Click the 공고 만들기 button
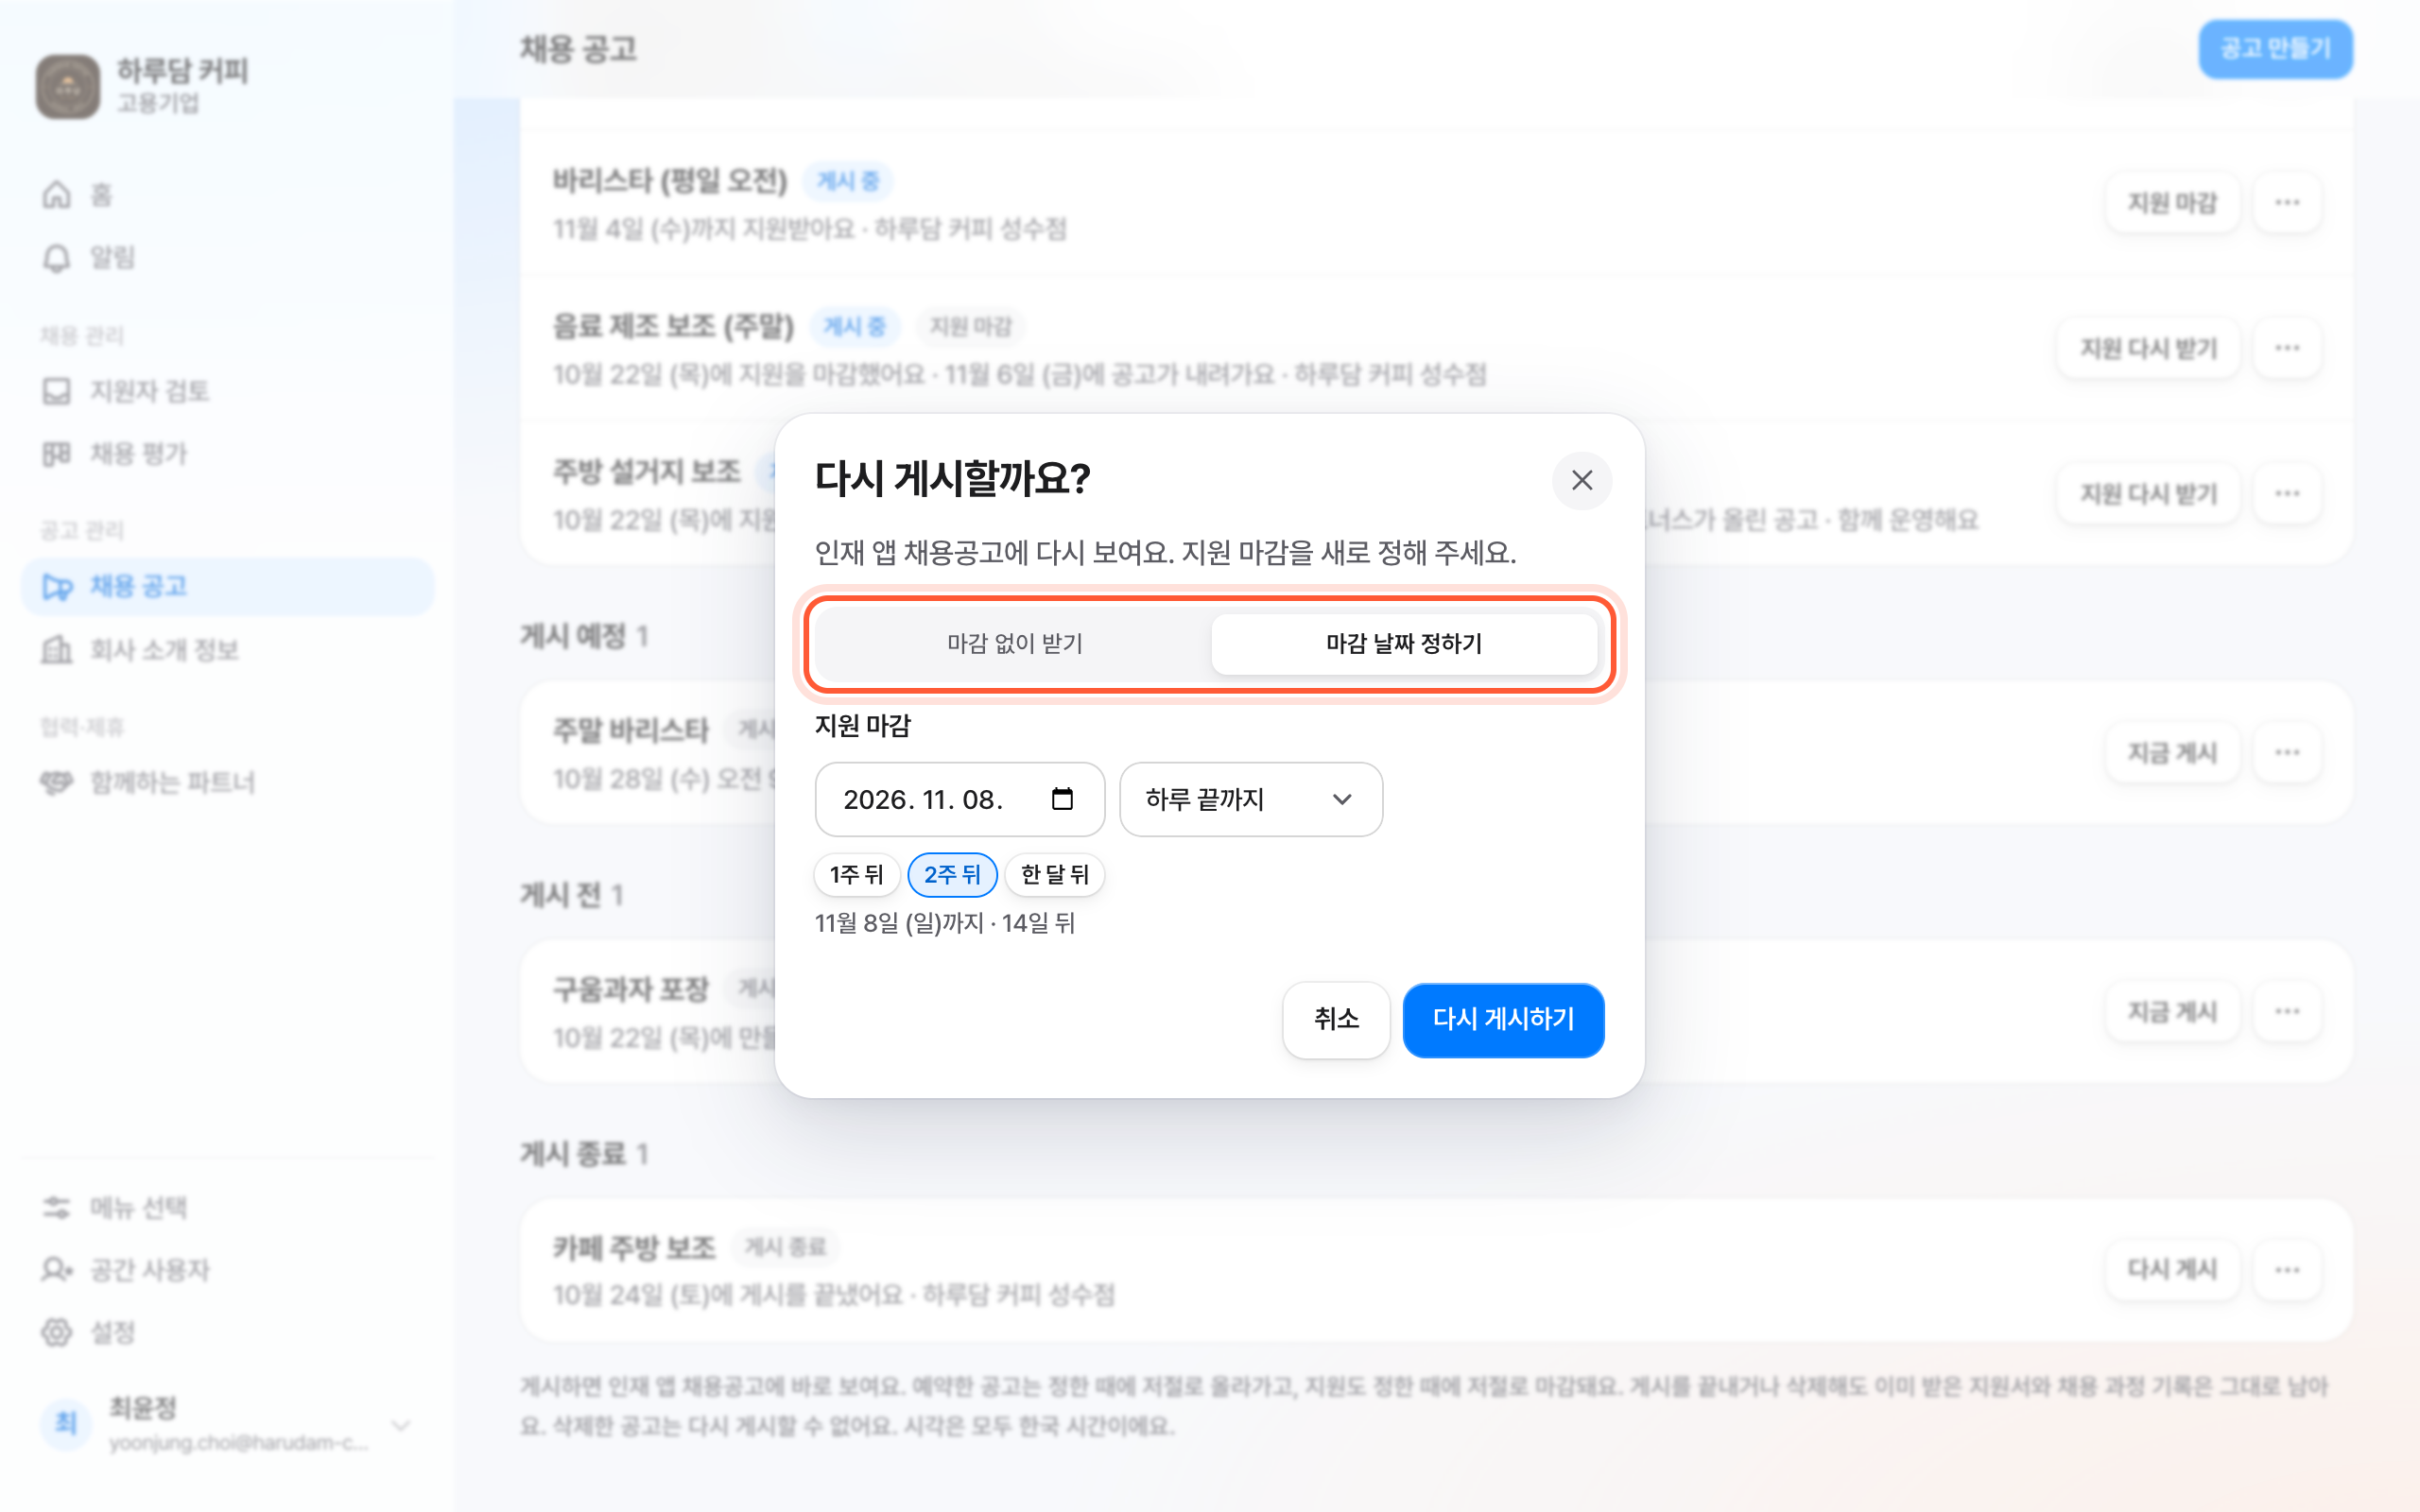This screenshot has width=2420, height=1512. [x=2275, y=48]
